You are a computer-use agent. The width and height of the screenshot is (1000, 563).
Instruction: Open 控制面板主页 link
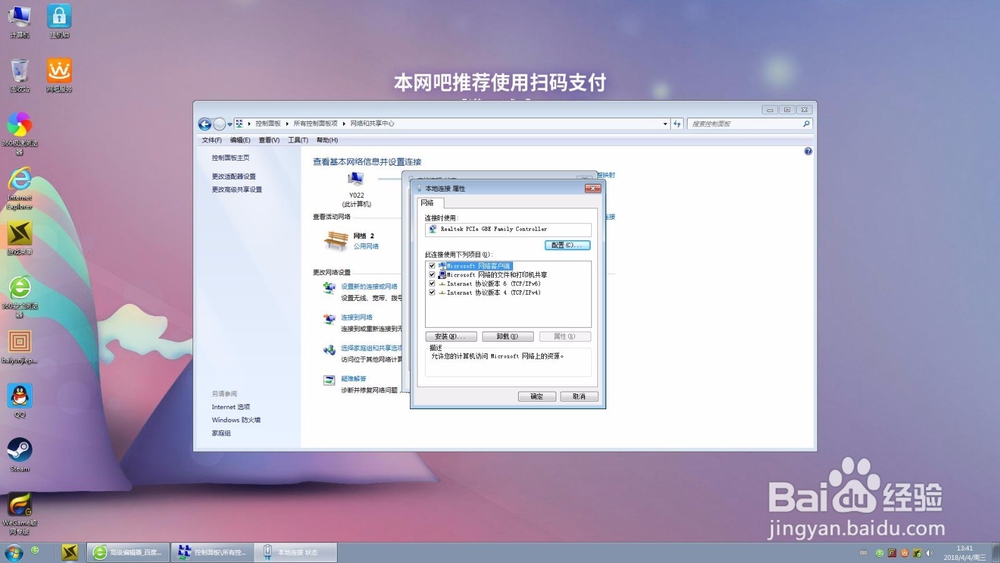click(x=230, y=157)
